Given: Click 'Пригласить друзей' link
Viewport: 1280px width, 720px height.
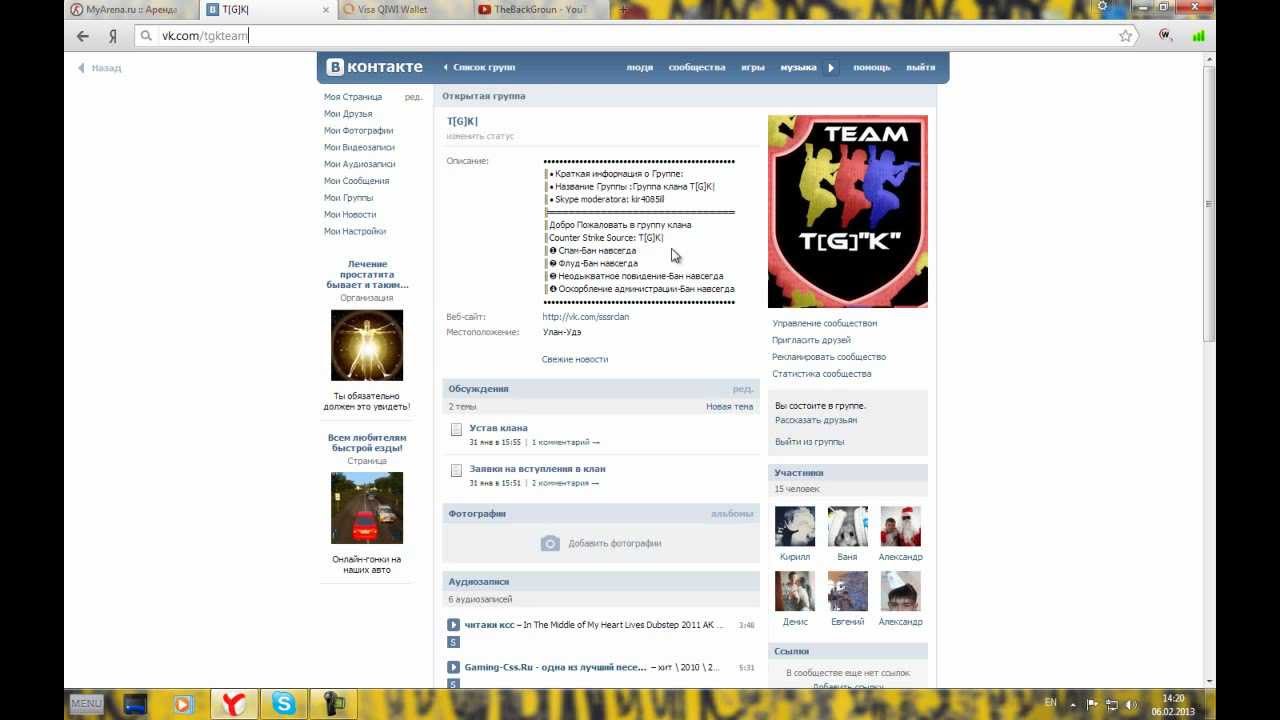Looking at the screenshot, I should (x=812, y=341).
